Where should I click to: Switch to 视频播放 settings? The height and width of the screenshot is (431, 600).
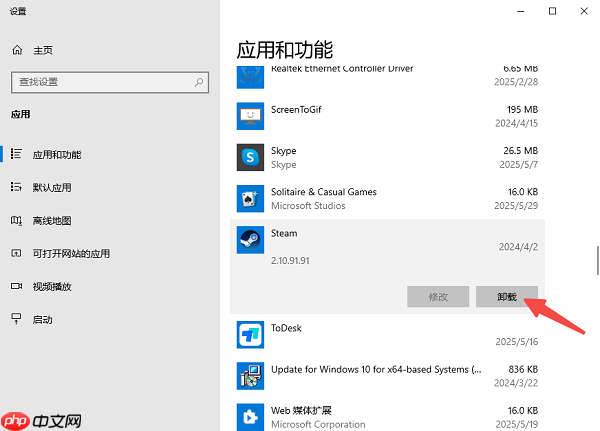[x=52, y=287]
